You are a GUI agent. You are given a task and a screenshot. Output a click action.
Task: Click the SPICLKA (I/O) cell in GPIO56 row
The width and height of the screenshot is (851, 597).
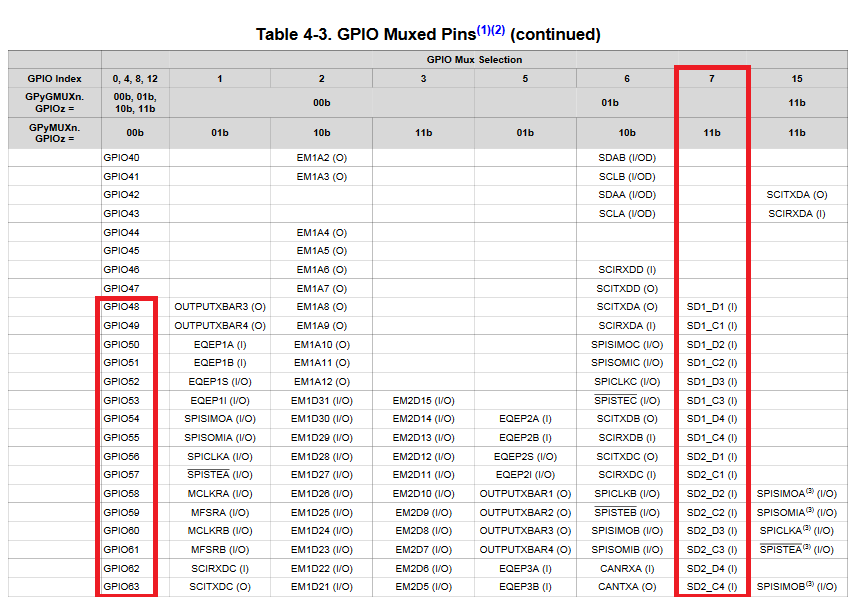tap(220, 456)
